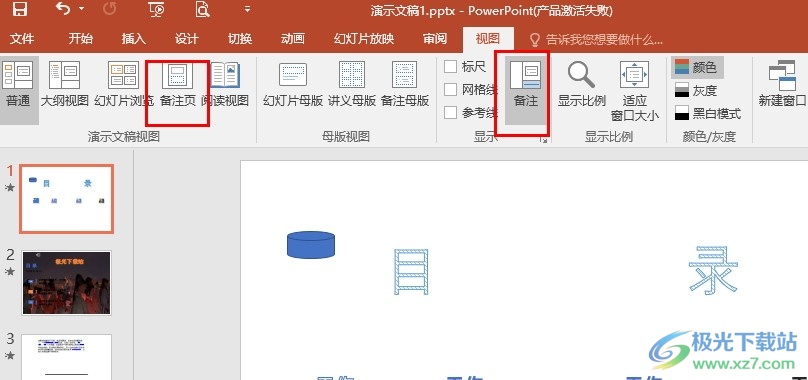Open the undo history dropdown arrow
808x380 pixels.
81,9
